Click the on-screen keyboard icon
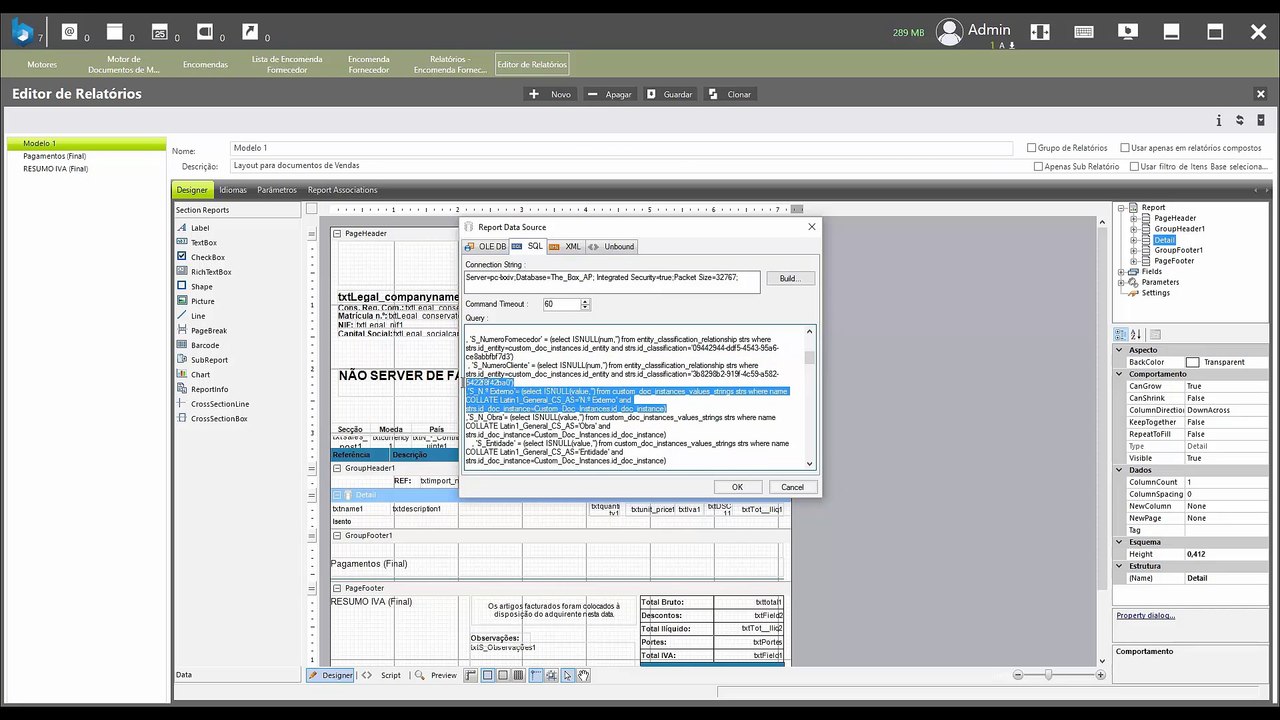The image size is (1280, 720). (x=1083, y=32)
